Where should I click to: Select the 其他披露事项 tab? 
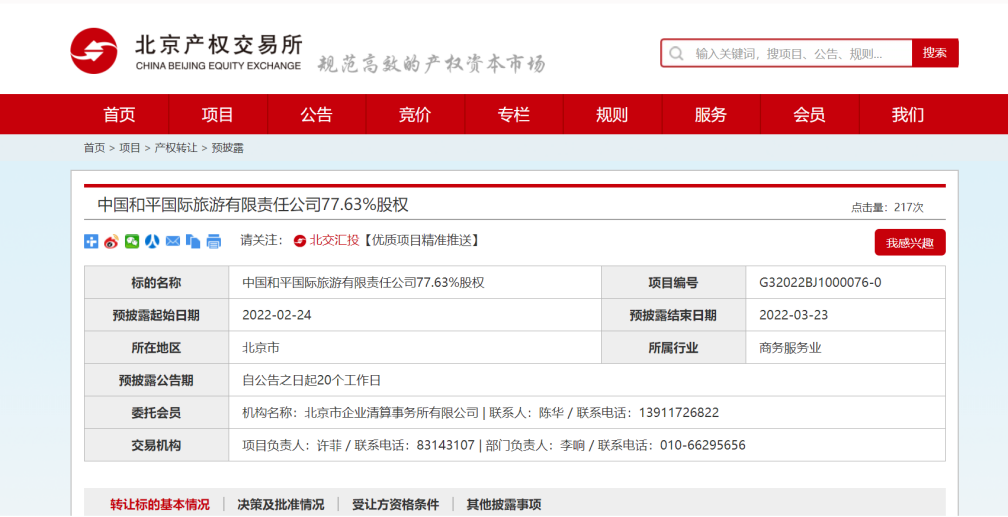tap(504, 505)
